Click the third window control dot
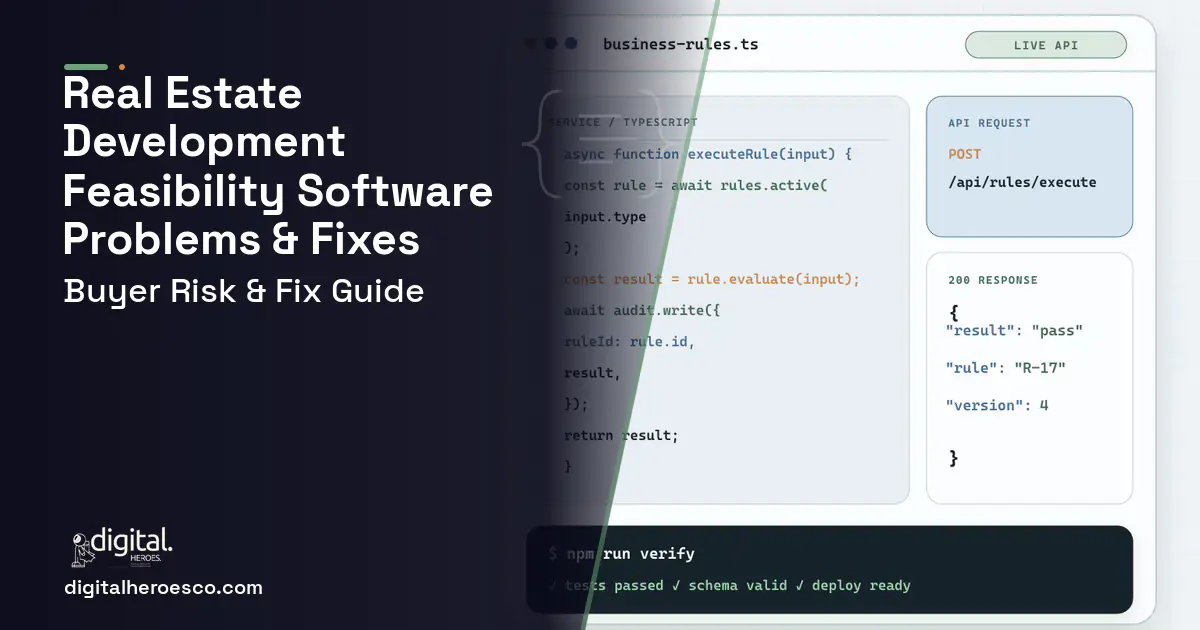Image resolution: width=1200 pixels, height=630 pixels. [571, 44]
